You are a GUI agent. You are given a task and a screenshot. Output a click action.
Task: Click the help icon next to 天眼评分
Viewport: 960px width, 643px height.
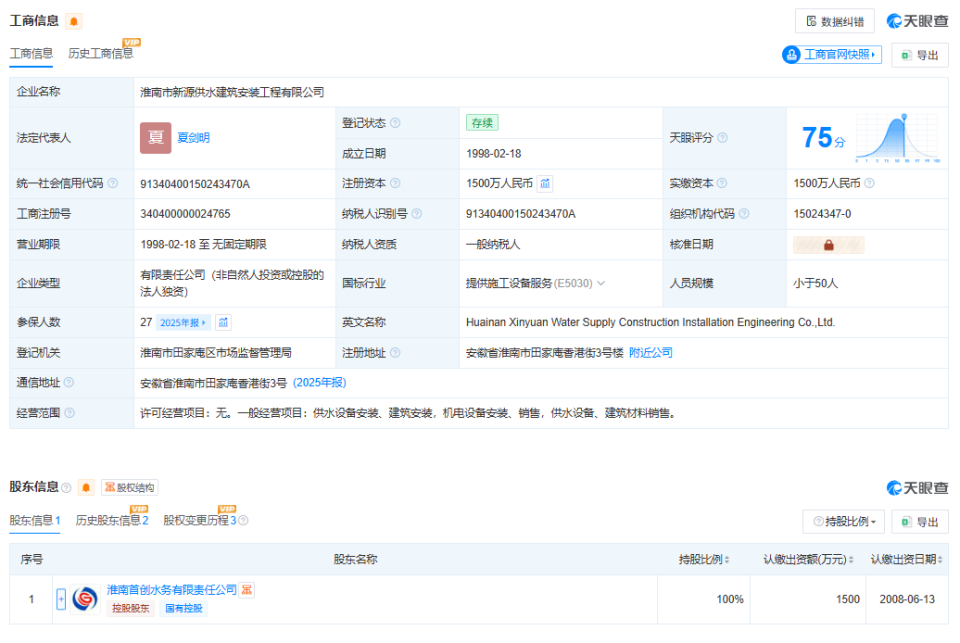click(722, 138)
